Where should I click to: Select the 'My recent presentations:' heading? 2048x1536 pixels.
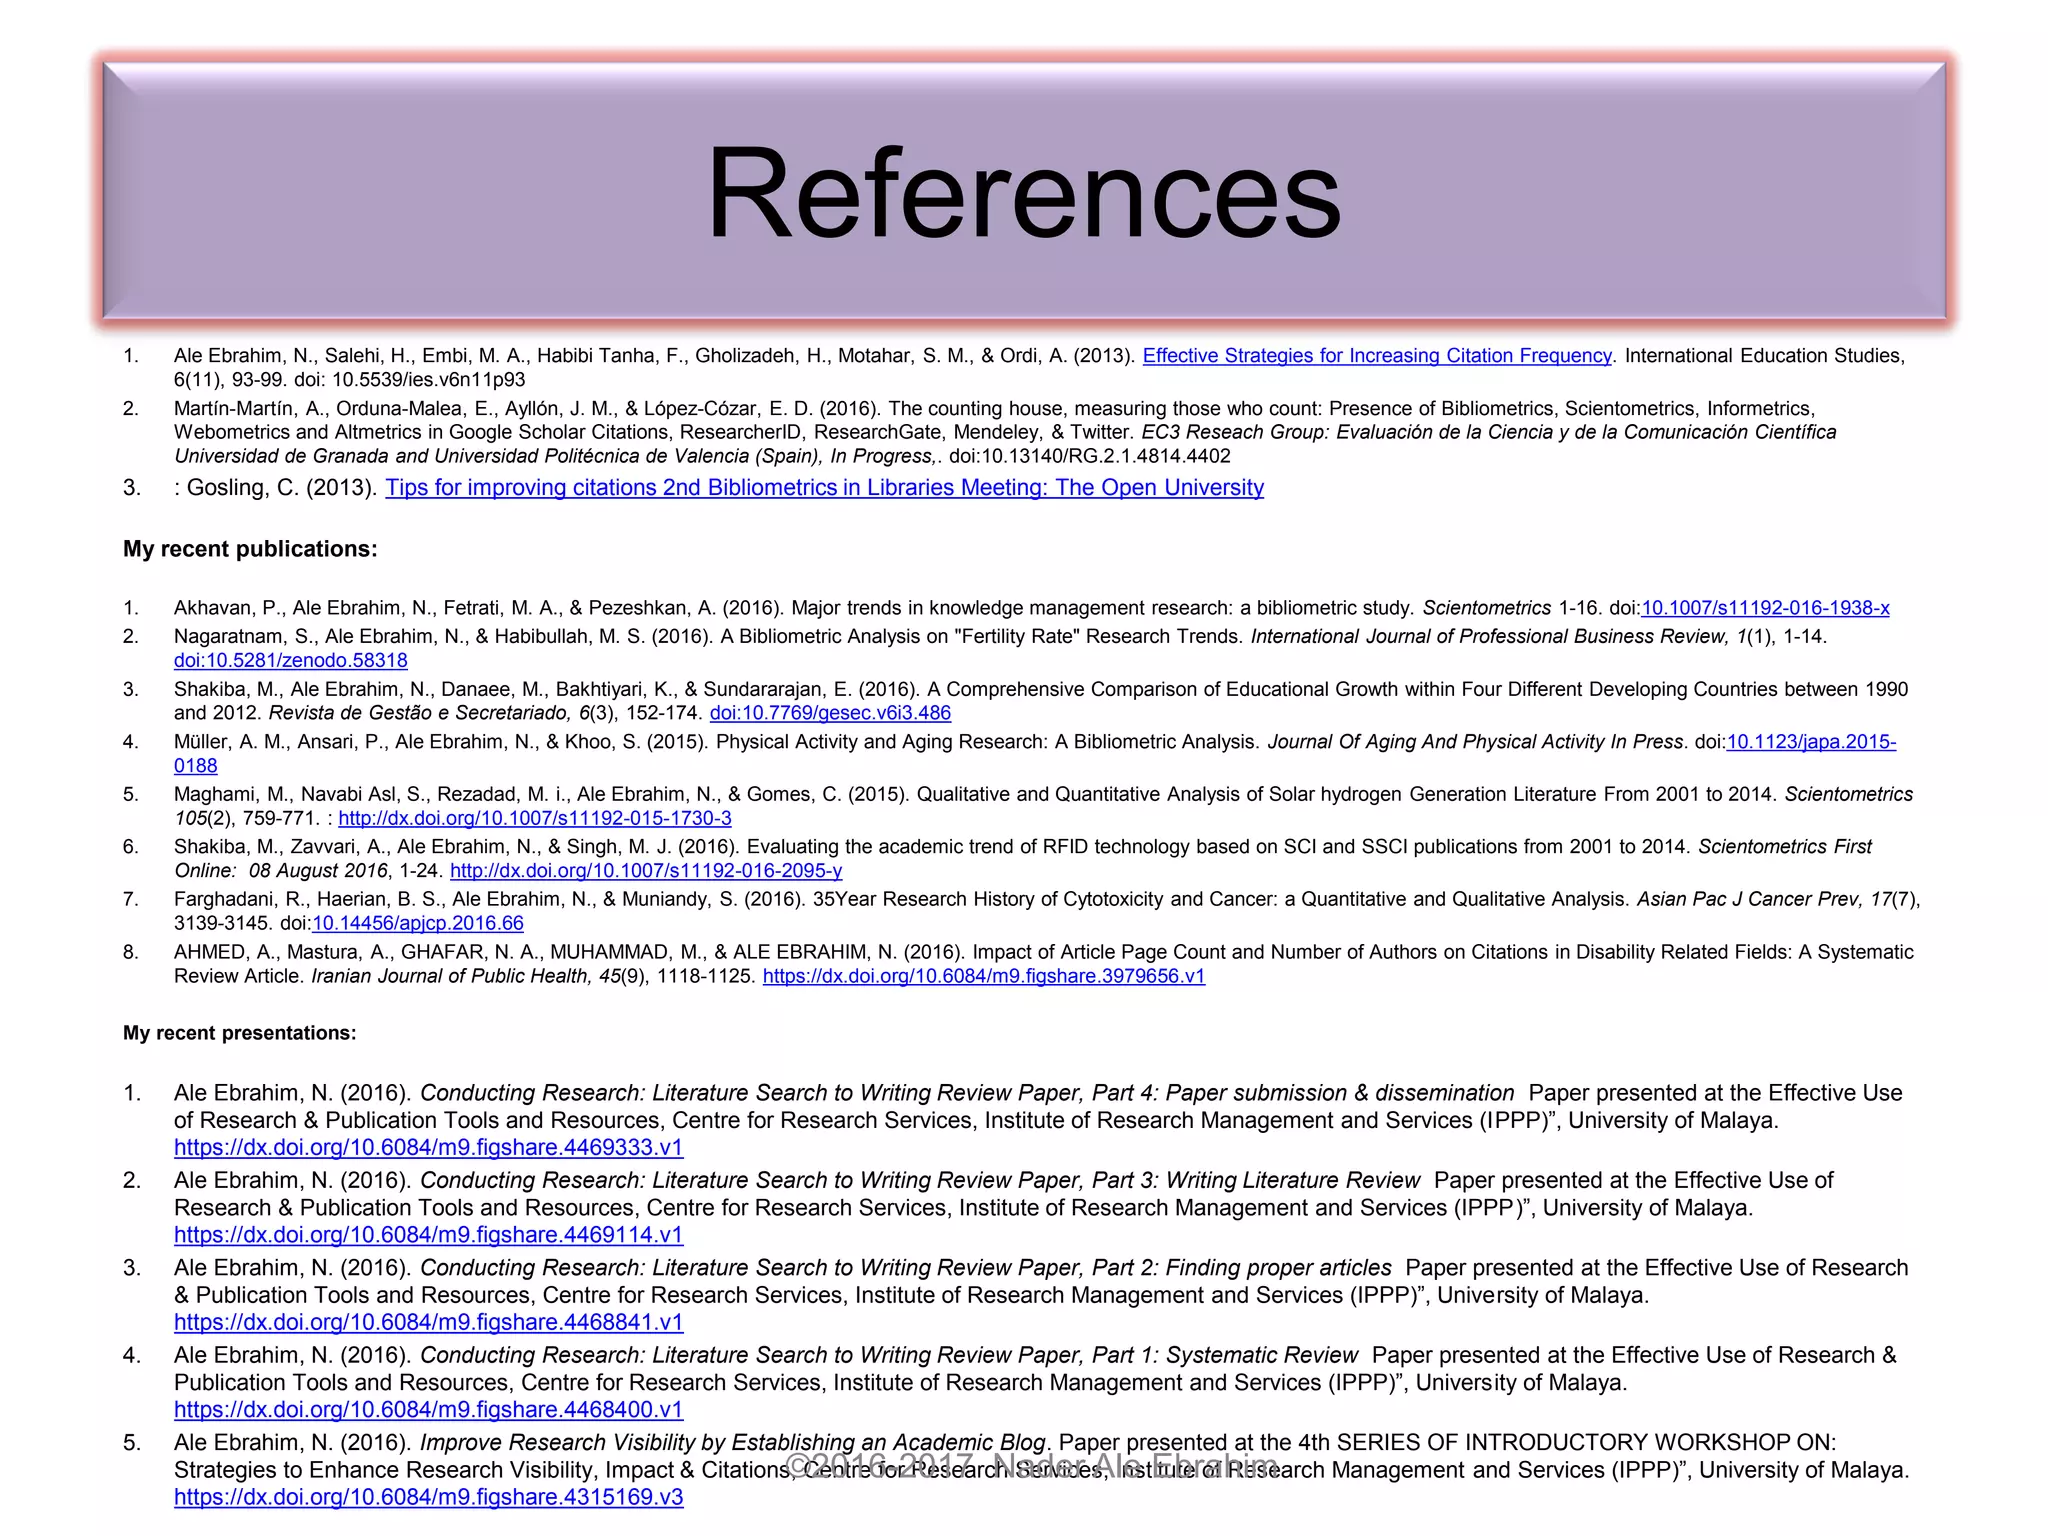click(240, 1033)
